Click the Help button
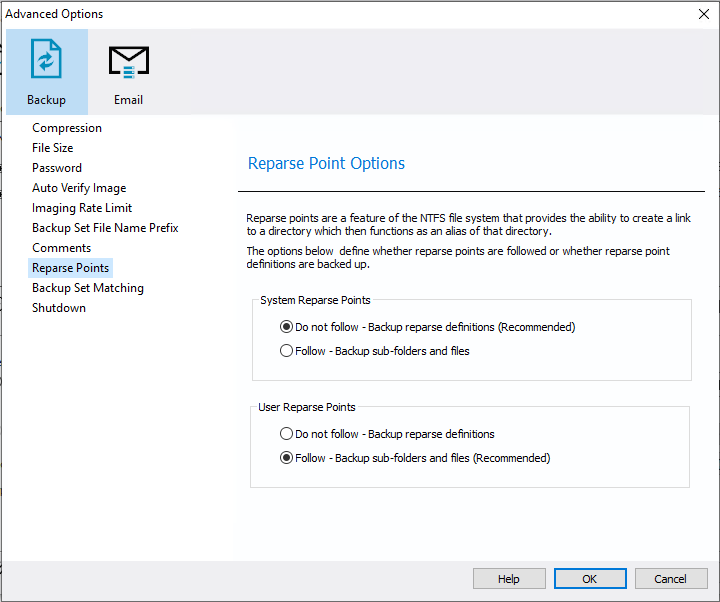720x602 pixels. pyautogui.click(x=509, y=579)
